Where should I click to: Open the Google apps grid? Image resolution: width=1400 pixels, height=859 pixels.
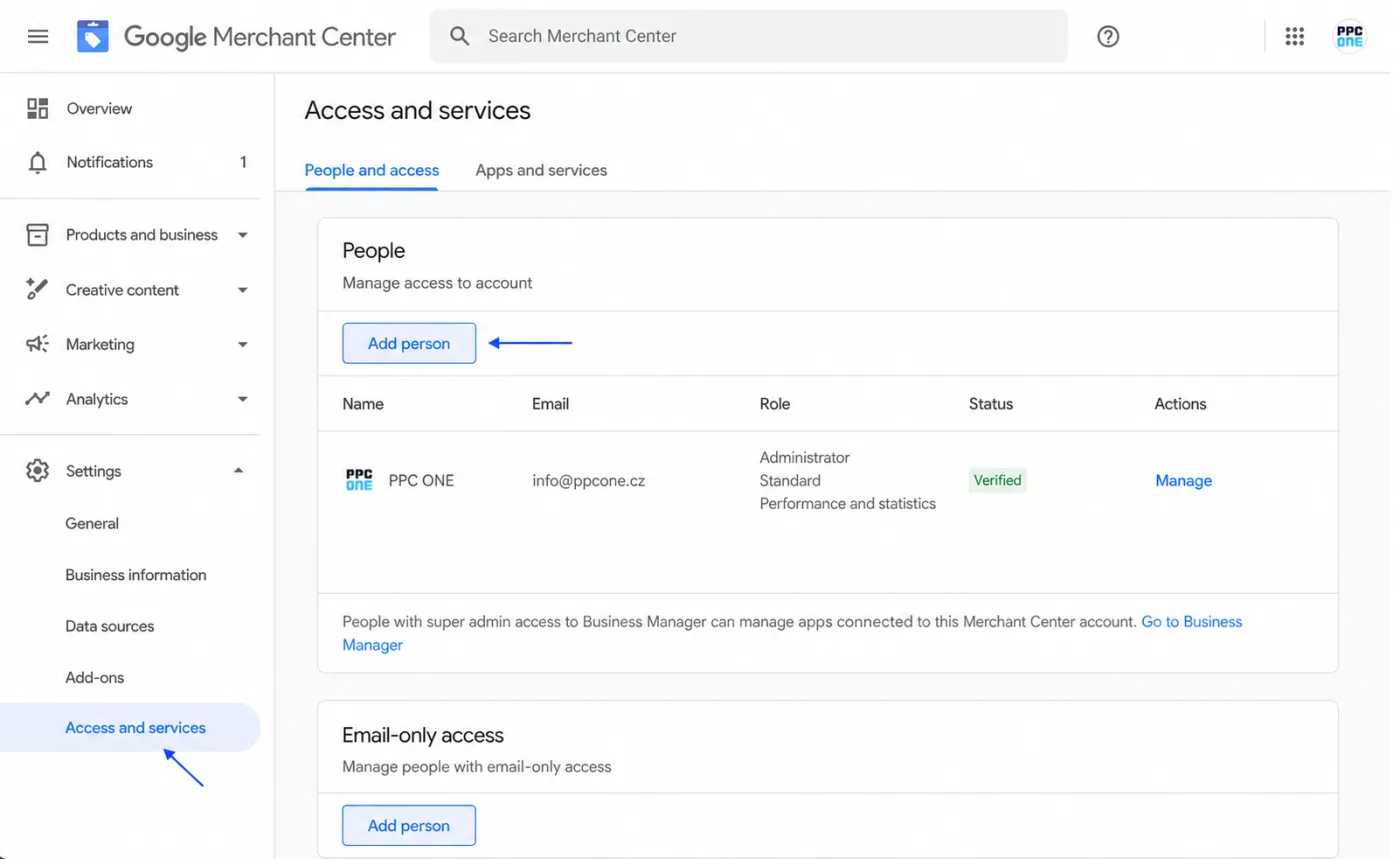[x=1295, y=37]
